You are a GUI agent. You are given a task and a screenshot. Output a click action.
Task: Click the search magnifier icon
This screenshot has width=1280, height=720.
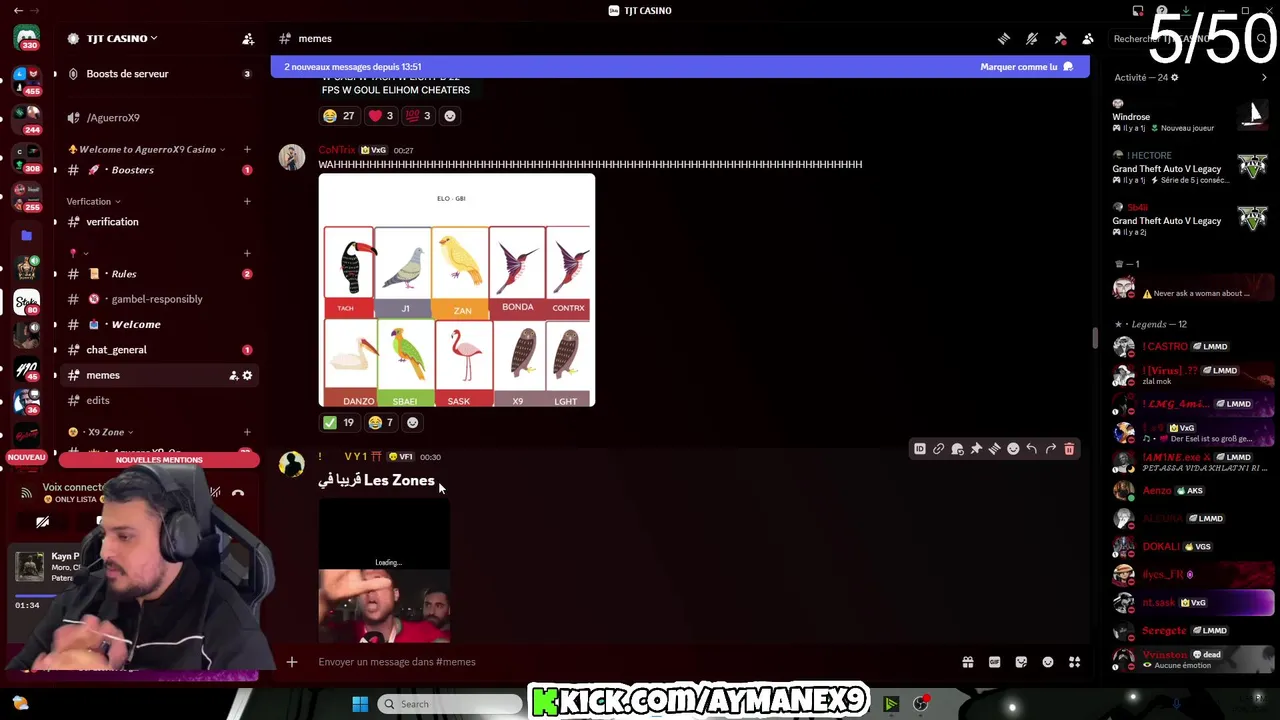pyautogui.click(x=1261, y=39)
